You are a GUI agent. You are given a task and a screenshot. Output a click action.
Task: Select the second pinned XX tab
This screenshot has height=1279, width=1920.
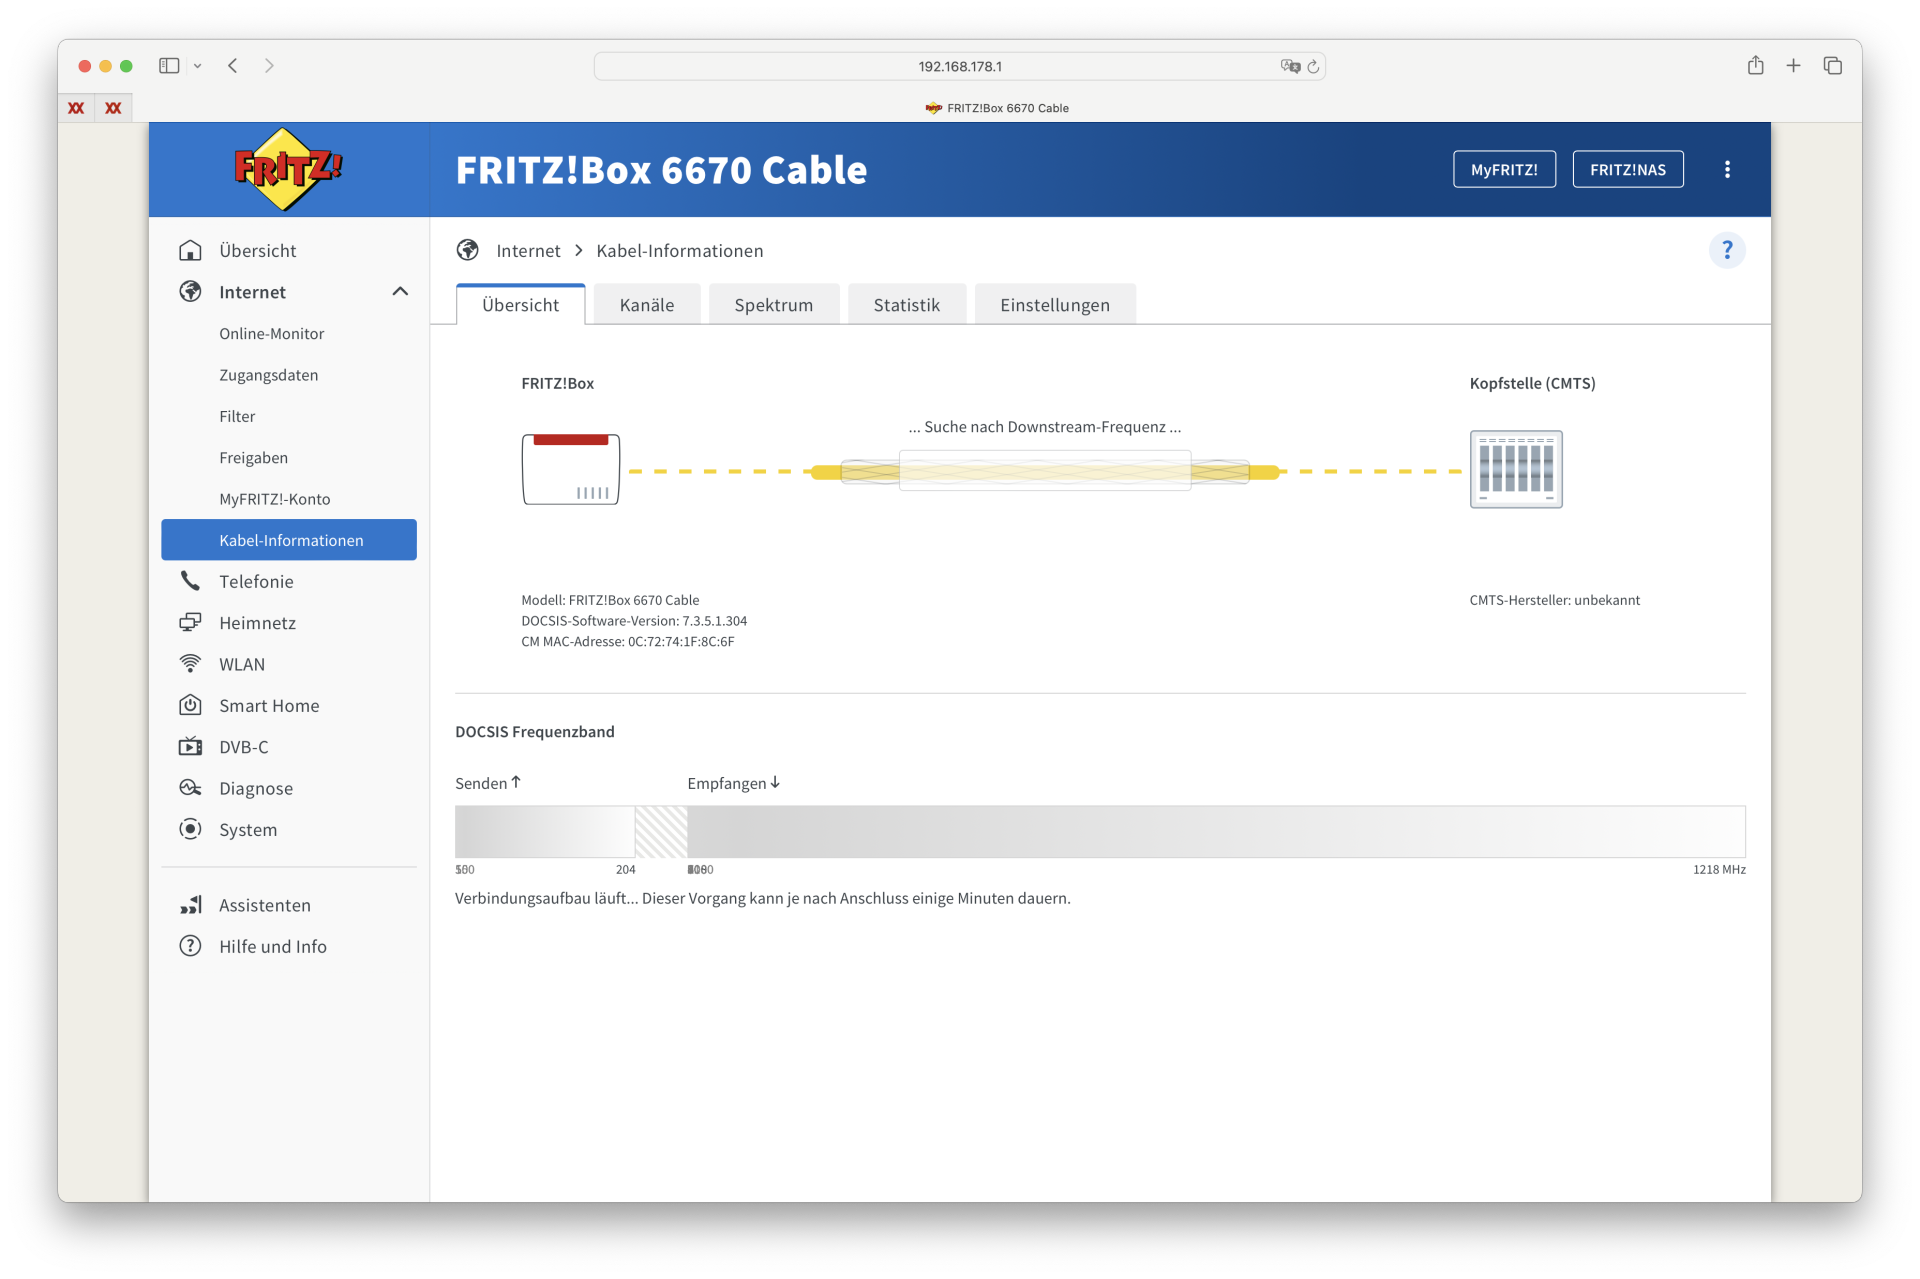point(113,108)
